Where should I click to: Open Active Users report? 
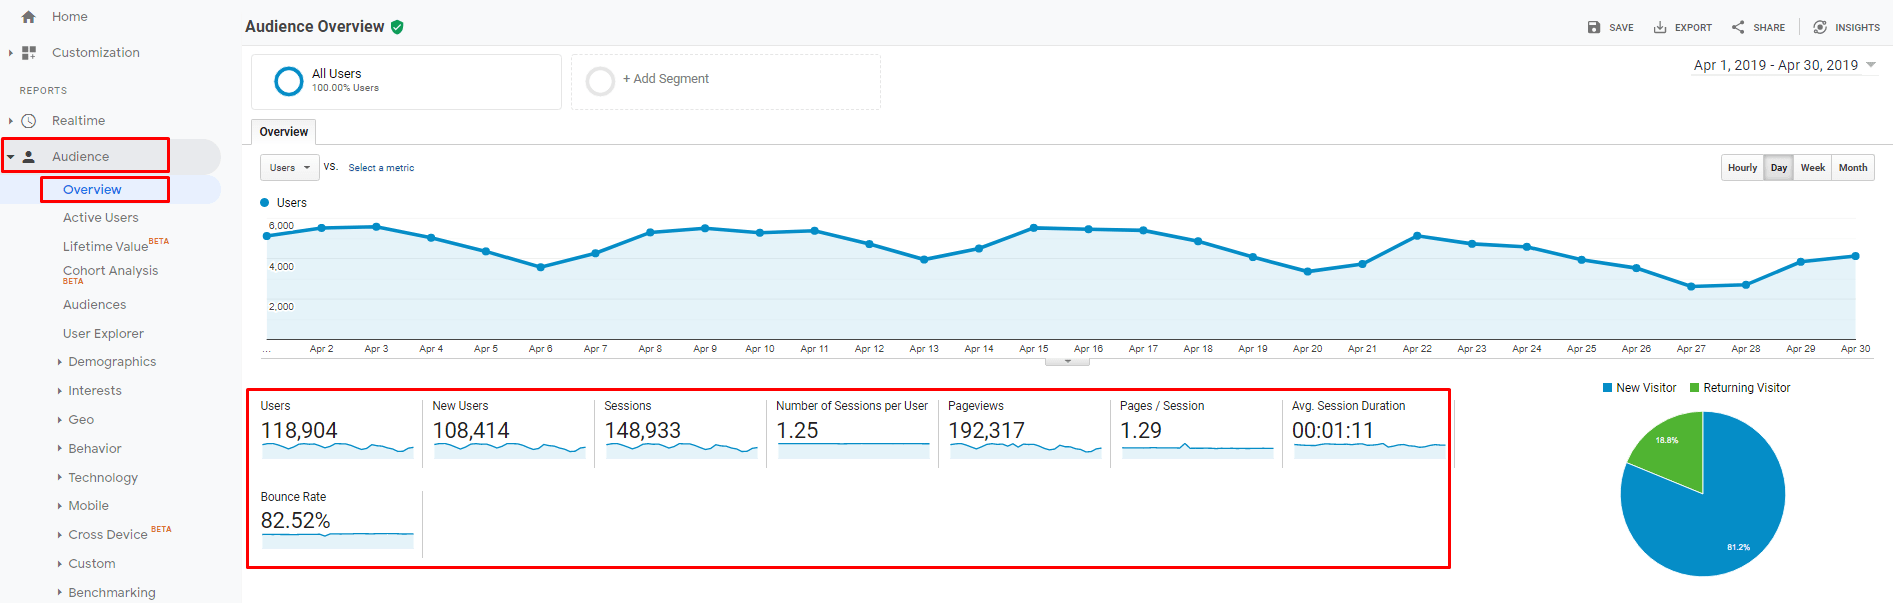click(x=100, y=218)
